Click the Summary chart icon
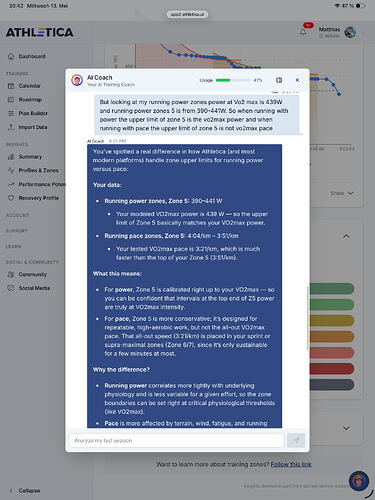Screen dimensions: 375x500 (11, 157)
